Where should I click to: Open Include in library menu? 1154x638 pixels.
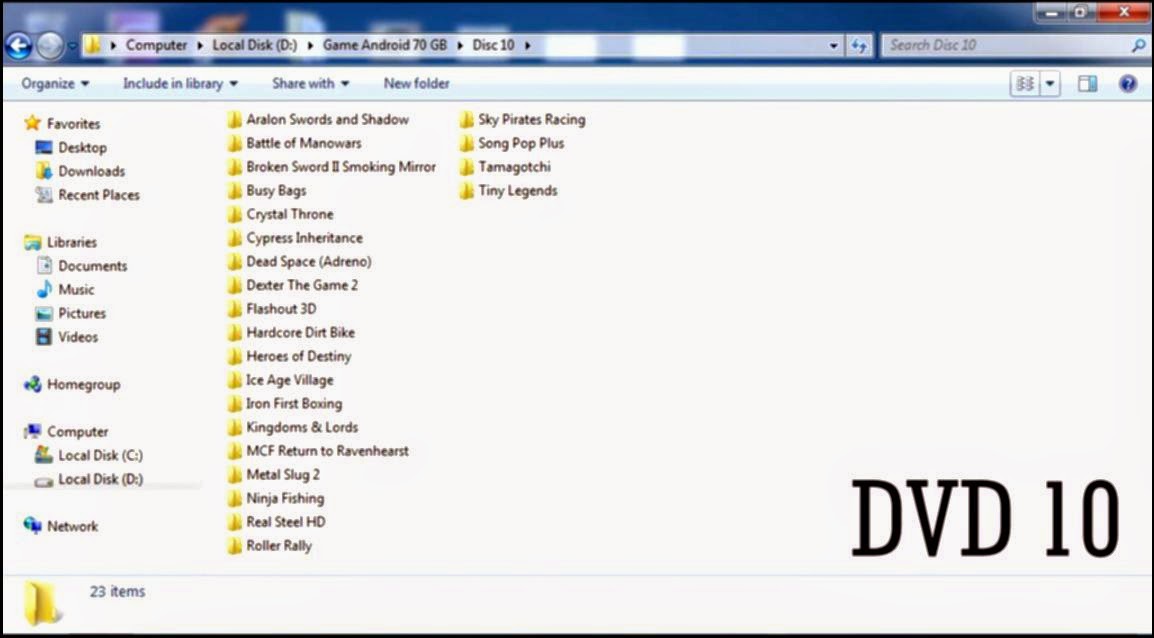pyautogui.click(x=180, y=84)
